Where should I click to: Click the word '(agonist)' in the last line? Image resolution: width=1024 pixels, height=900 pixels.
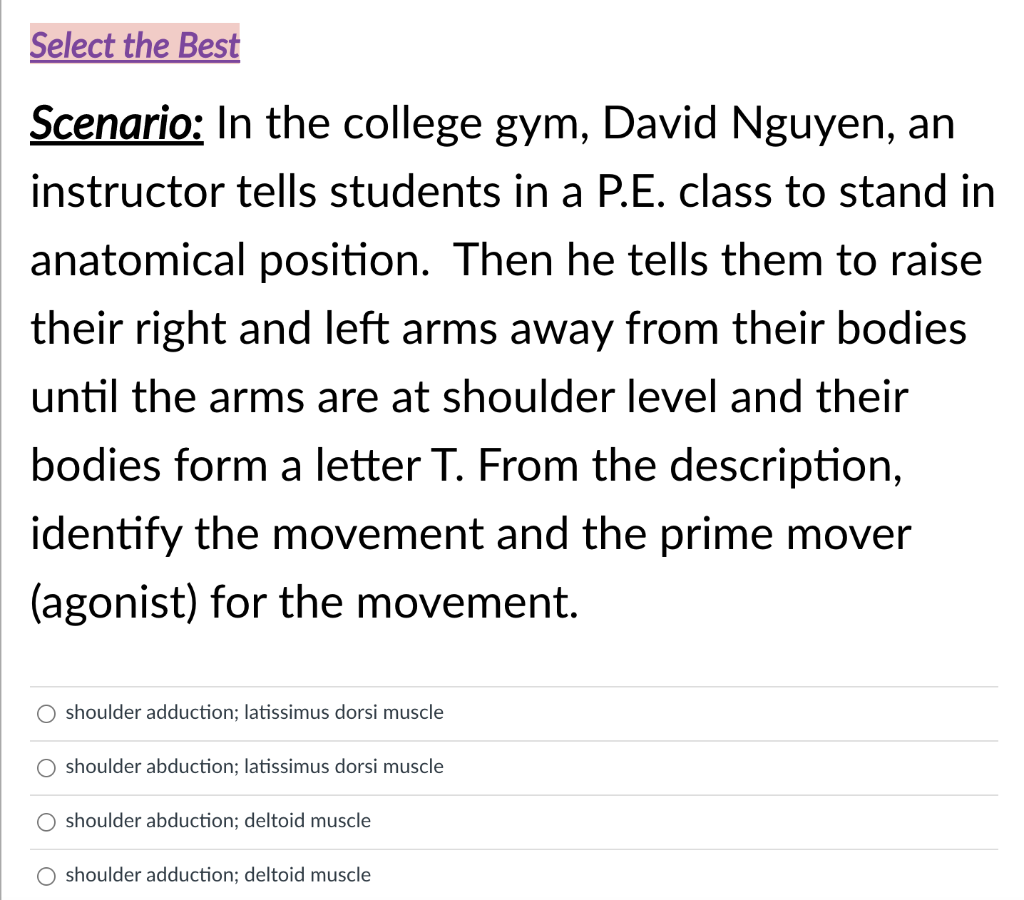point(114,603)
